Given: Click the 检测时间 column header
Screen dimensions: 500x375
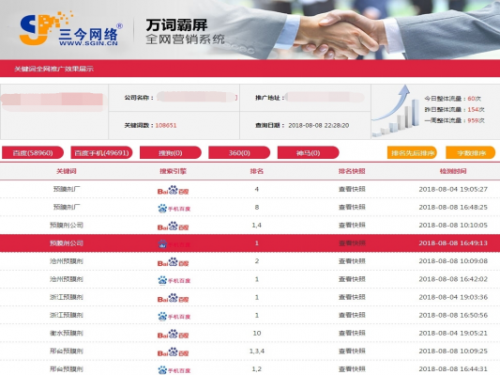Looking at the screenshot, I should pos(453,171).
